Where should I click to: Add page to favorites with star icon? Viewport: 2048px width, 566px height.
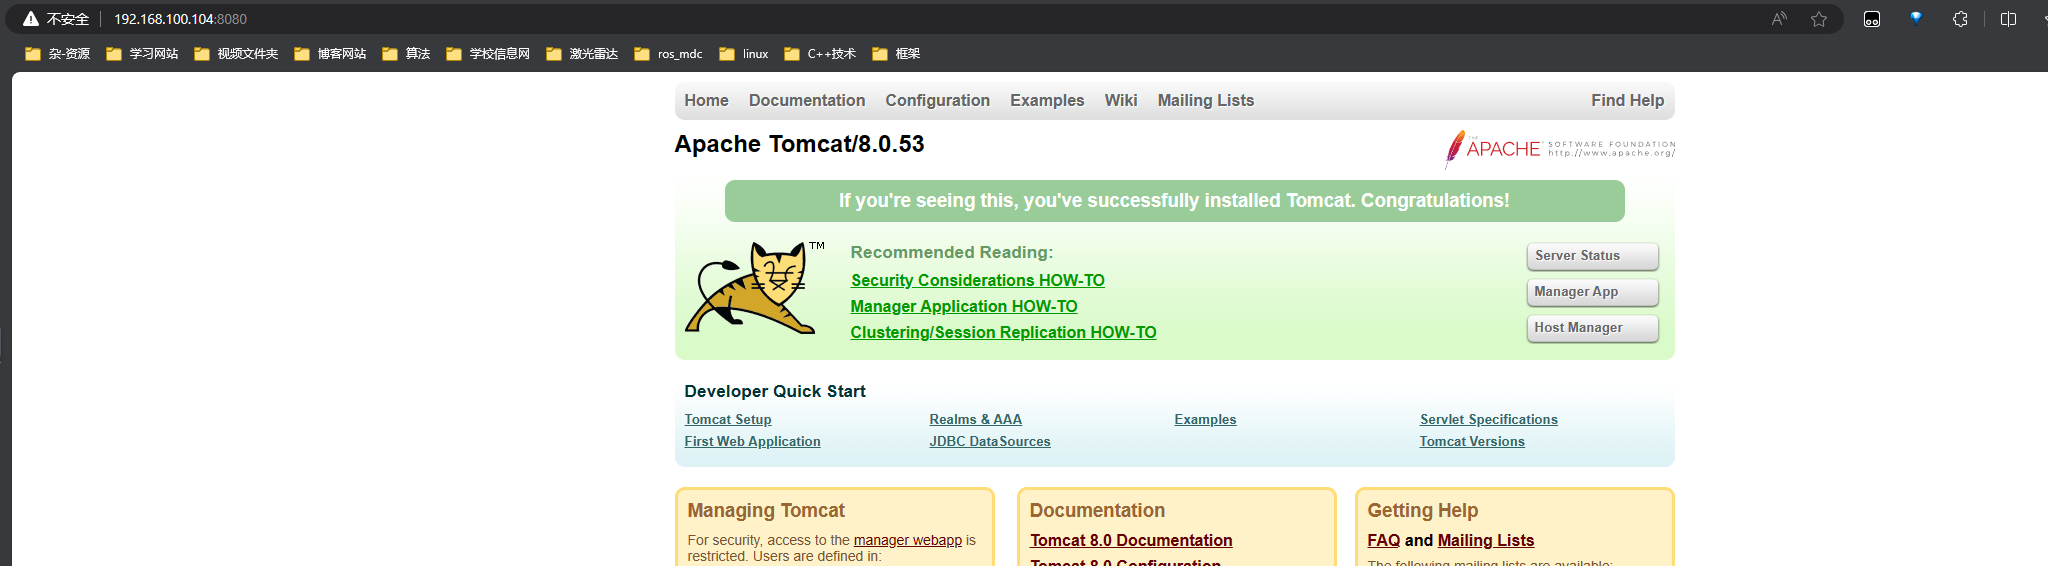click(x=1819, y=19)
